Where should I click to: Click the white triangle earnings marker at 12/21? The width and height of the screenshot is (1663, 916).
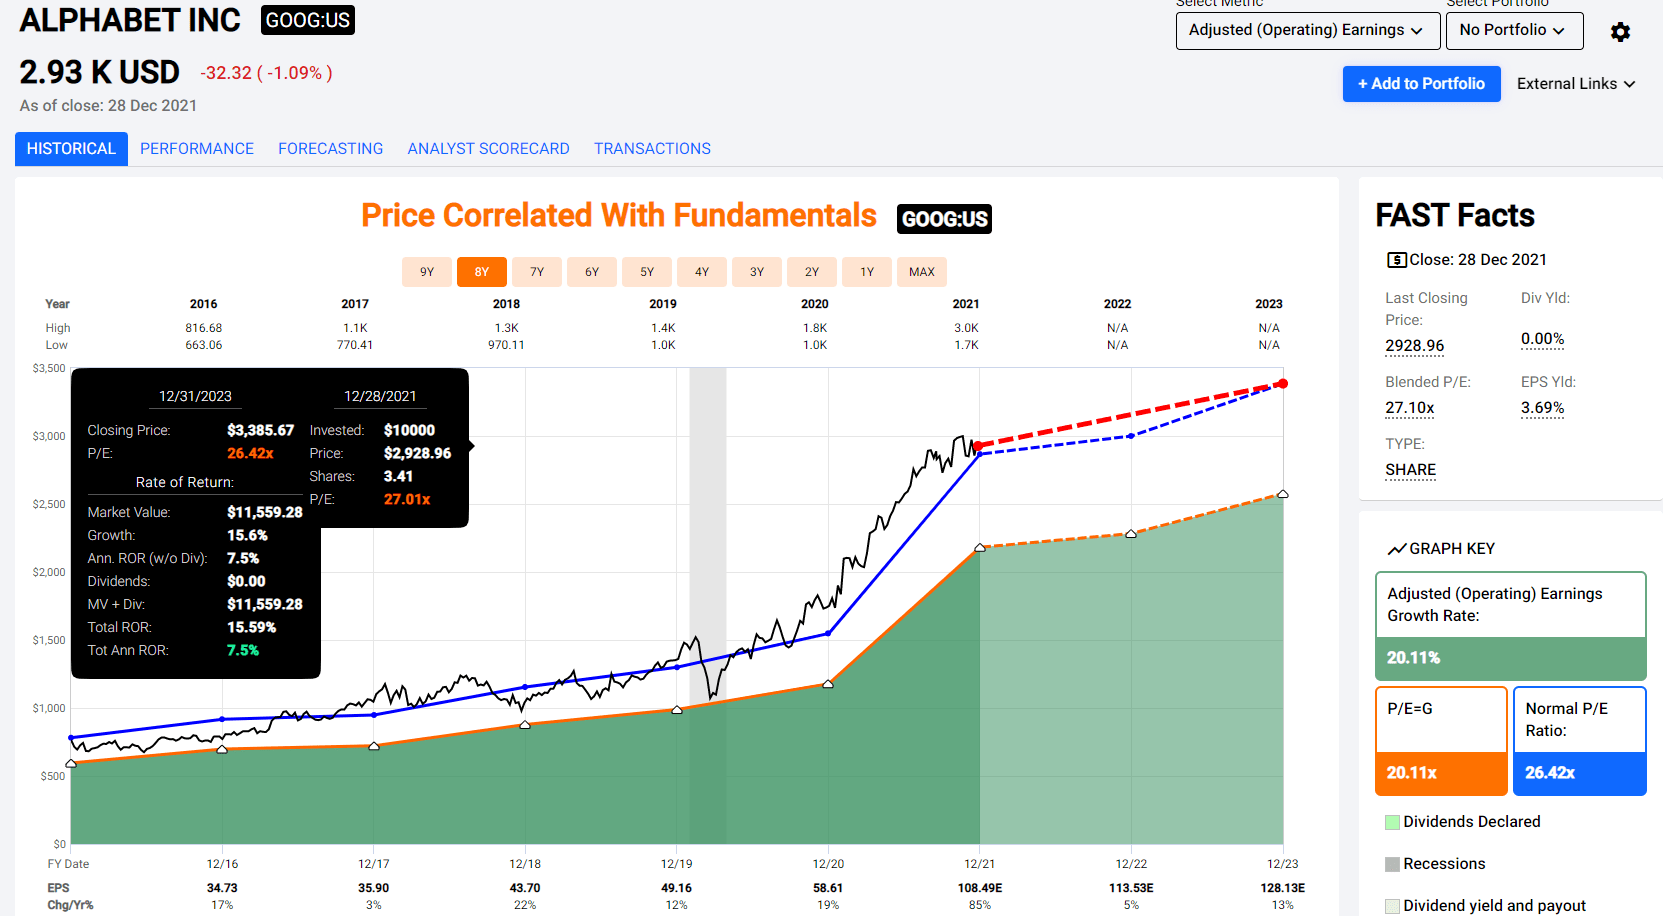tap(980, 547)
